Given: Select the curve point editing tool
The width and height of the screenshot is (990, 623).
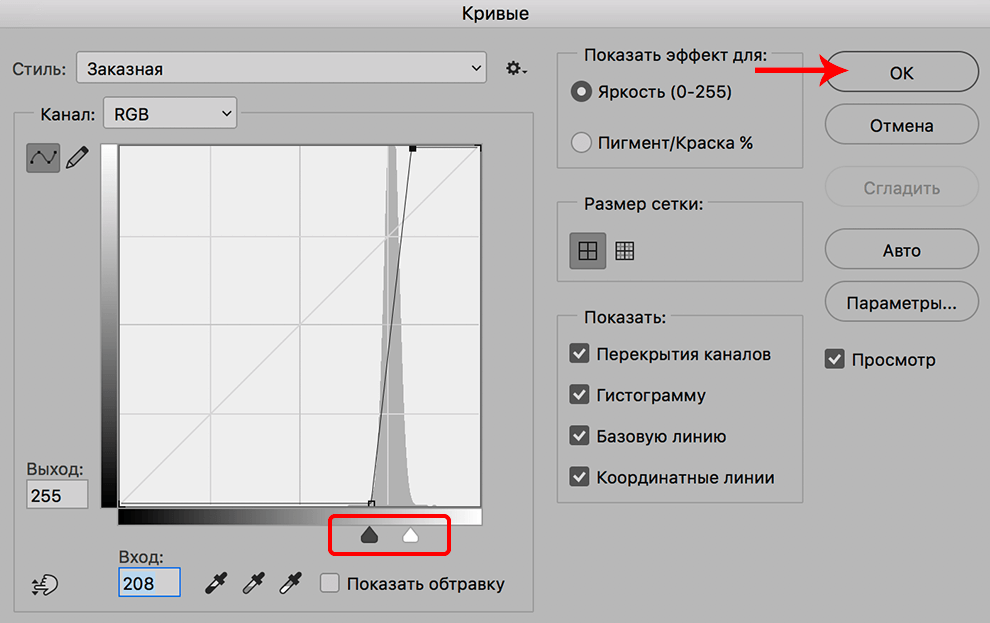Looking at the screenshot, I should pyautogui.click(x=43, y=157).
